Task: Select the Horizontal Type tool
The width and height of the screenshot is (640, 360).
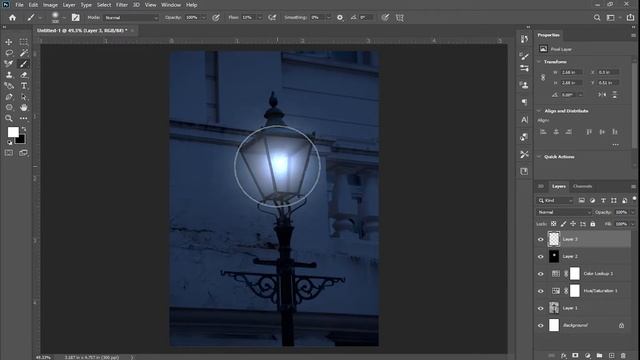Action: pyautogui.click(x=24, y=86)
